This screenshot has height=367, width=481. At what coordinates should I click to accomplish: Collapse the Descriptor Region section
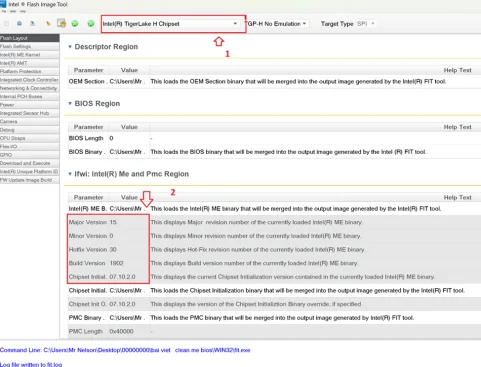click(70, 47)
